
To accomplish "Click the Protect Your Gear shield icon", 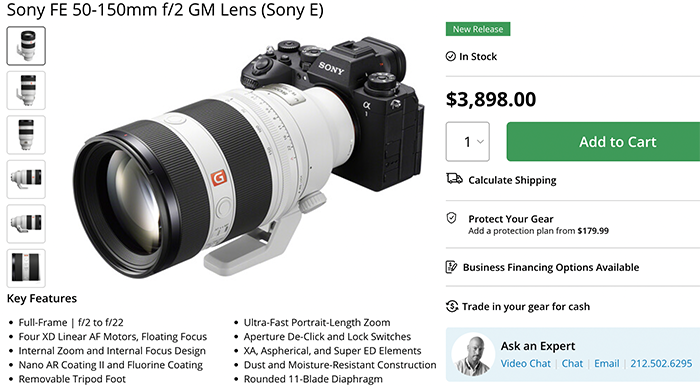I will [x=451, y=218].
